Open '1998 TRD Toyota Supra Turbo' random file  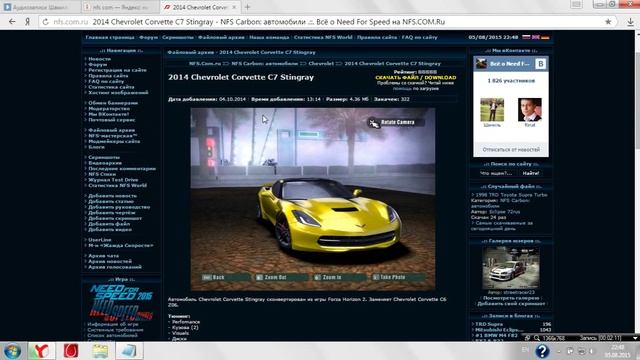511,195
